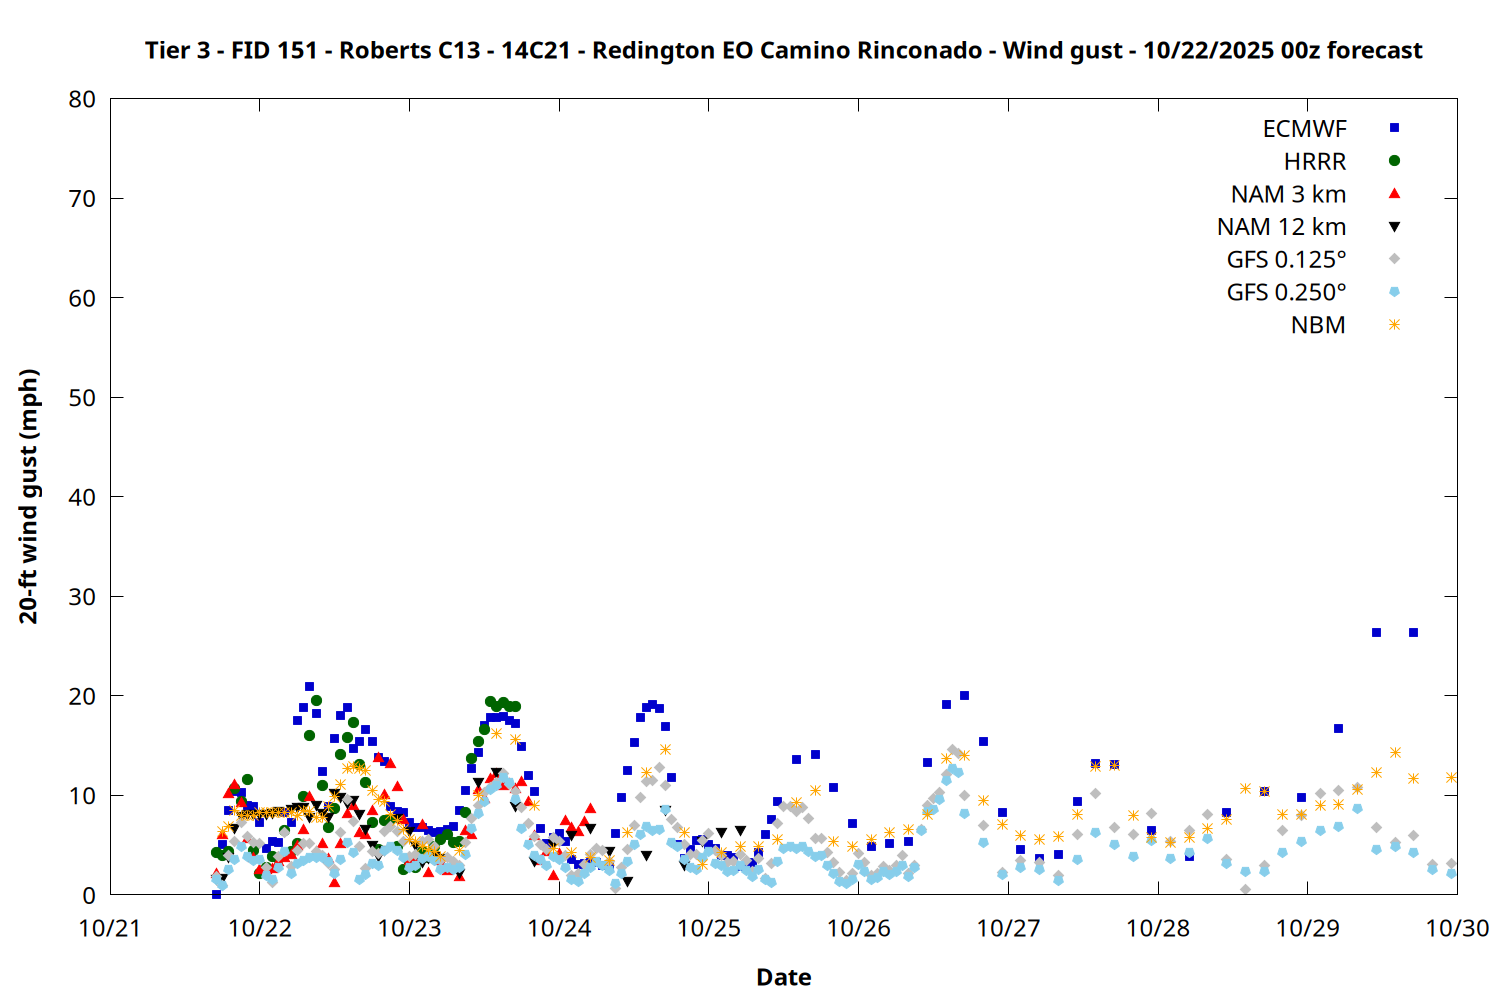The width and height of the screenshot is (1500, 1000).
Task: Click the 10/25 x-axis tick label
Action: click(709, 928)
